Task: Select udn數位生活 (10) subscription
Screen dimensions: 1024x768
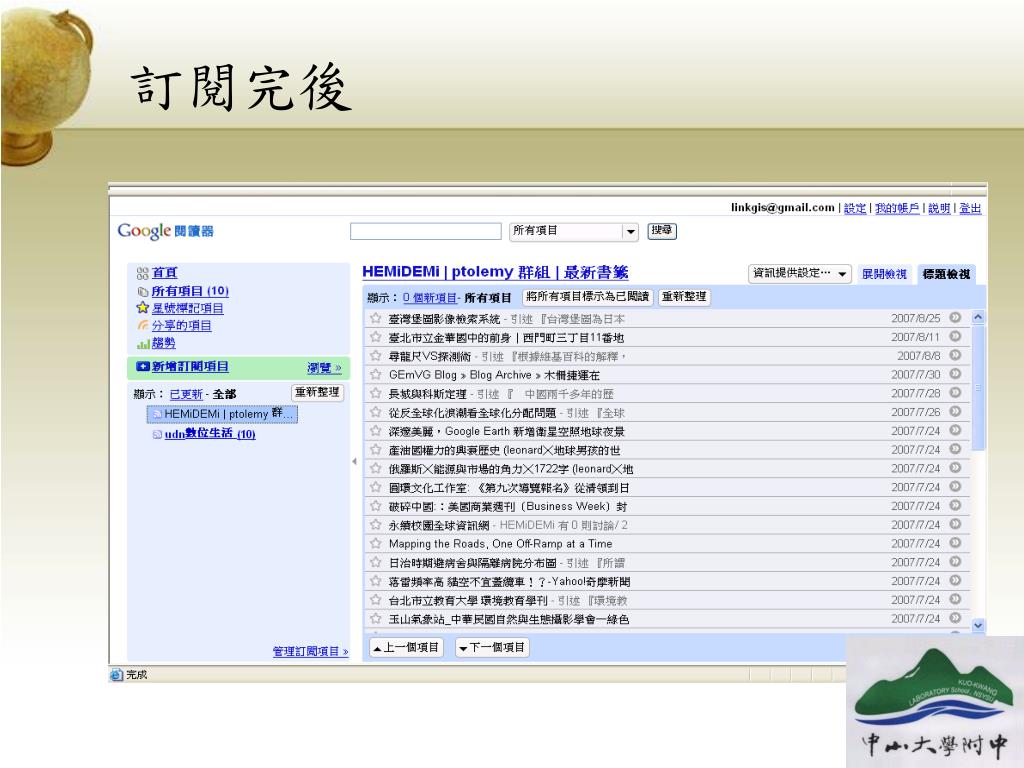Action: (210, 434)
